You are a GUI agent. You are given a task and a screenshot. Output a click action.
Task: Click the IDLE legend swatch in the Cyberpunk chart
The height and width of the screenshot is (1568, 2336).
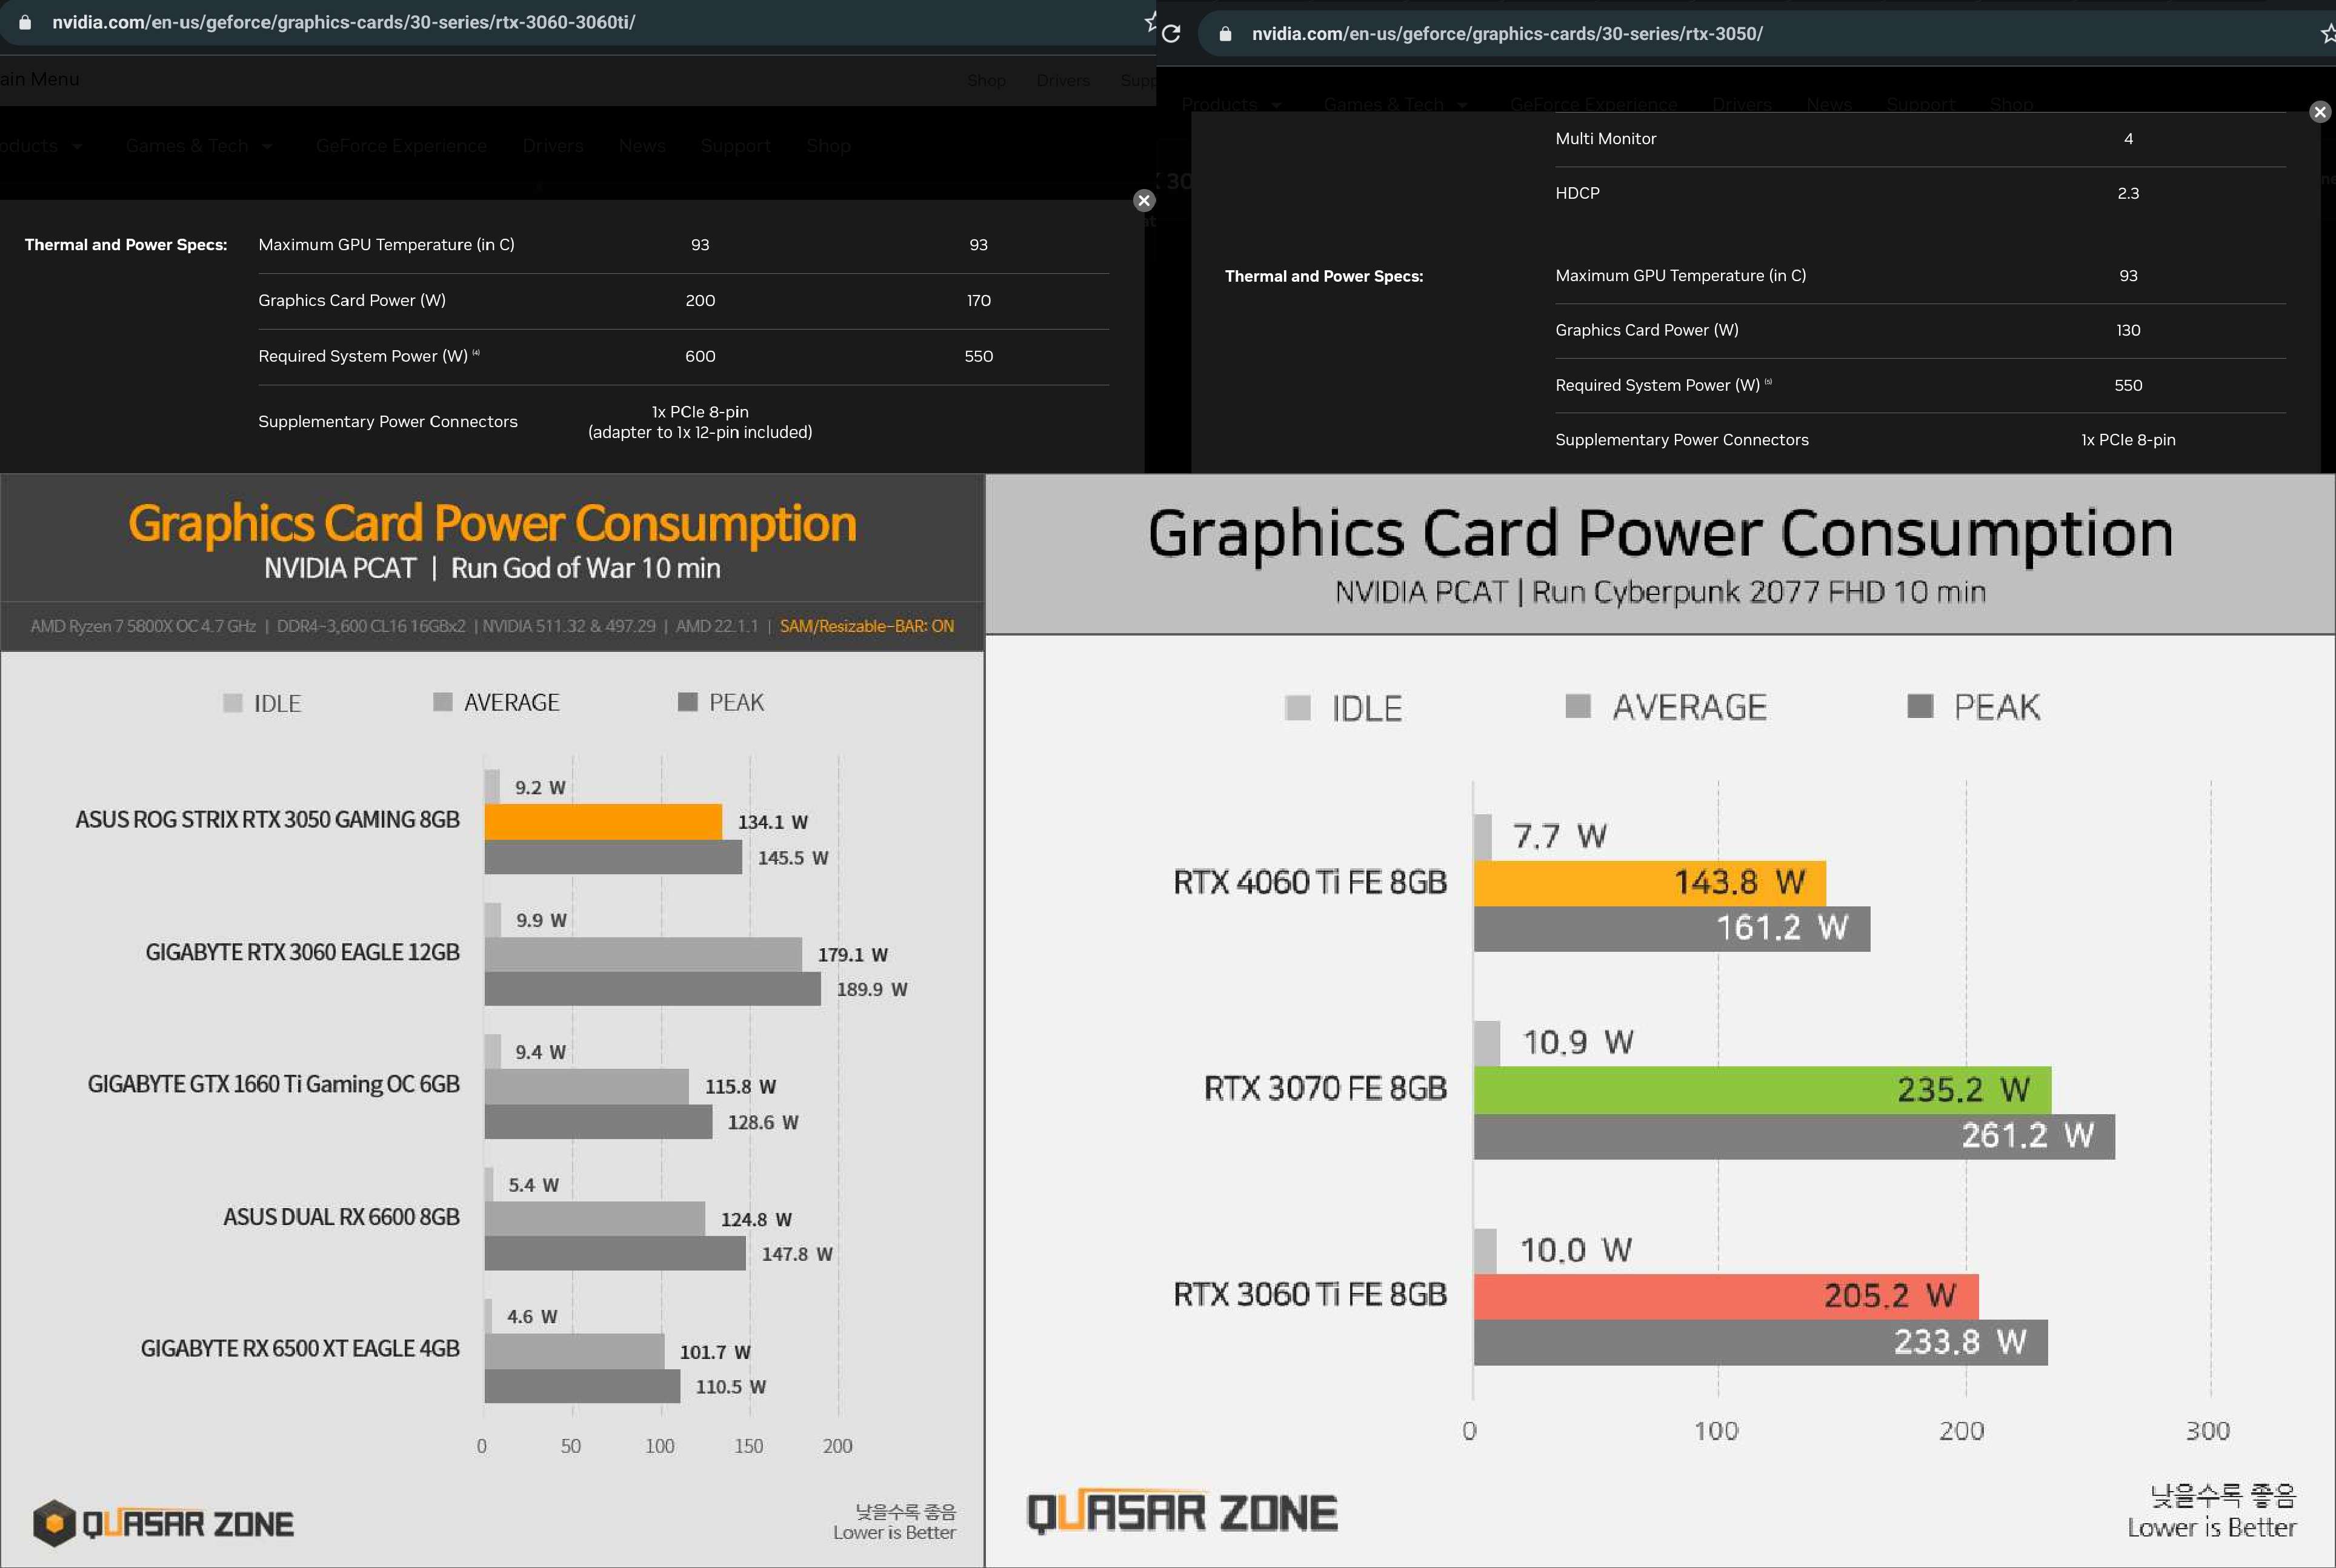tap(1298, 708)
